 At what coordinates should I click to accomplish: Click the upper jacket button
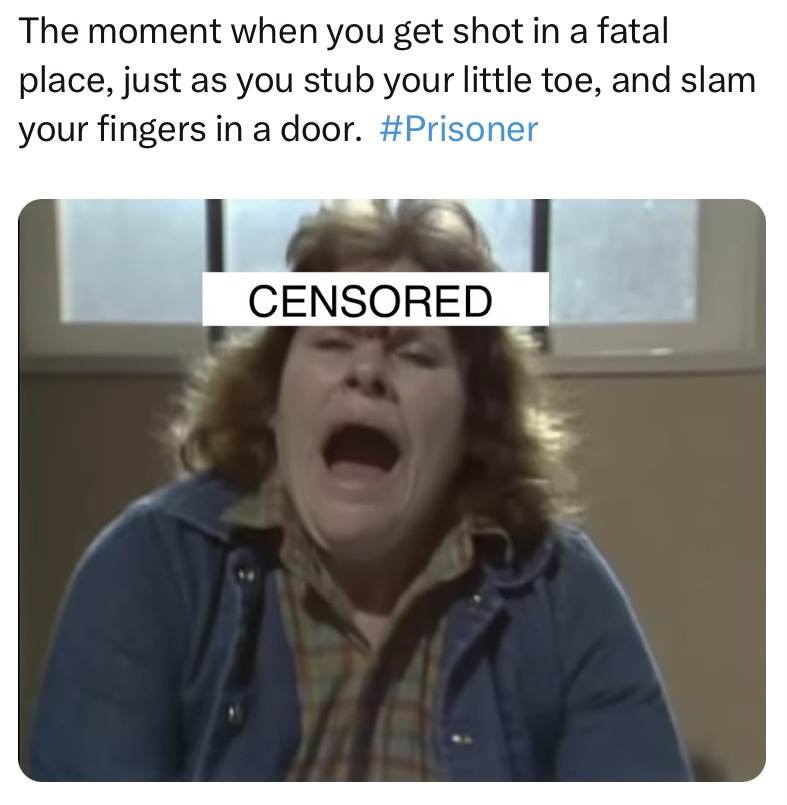point(241,573)
